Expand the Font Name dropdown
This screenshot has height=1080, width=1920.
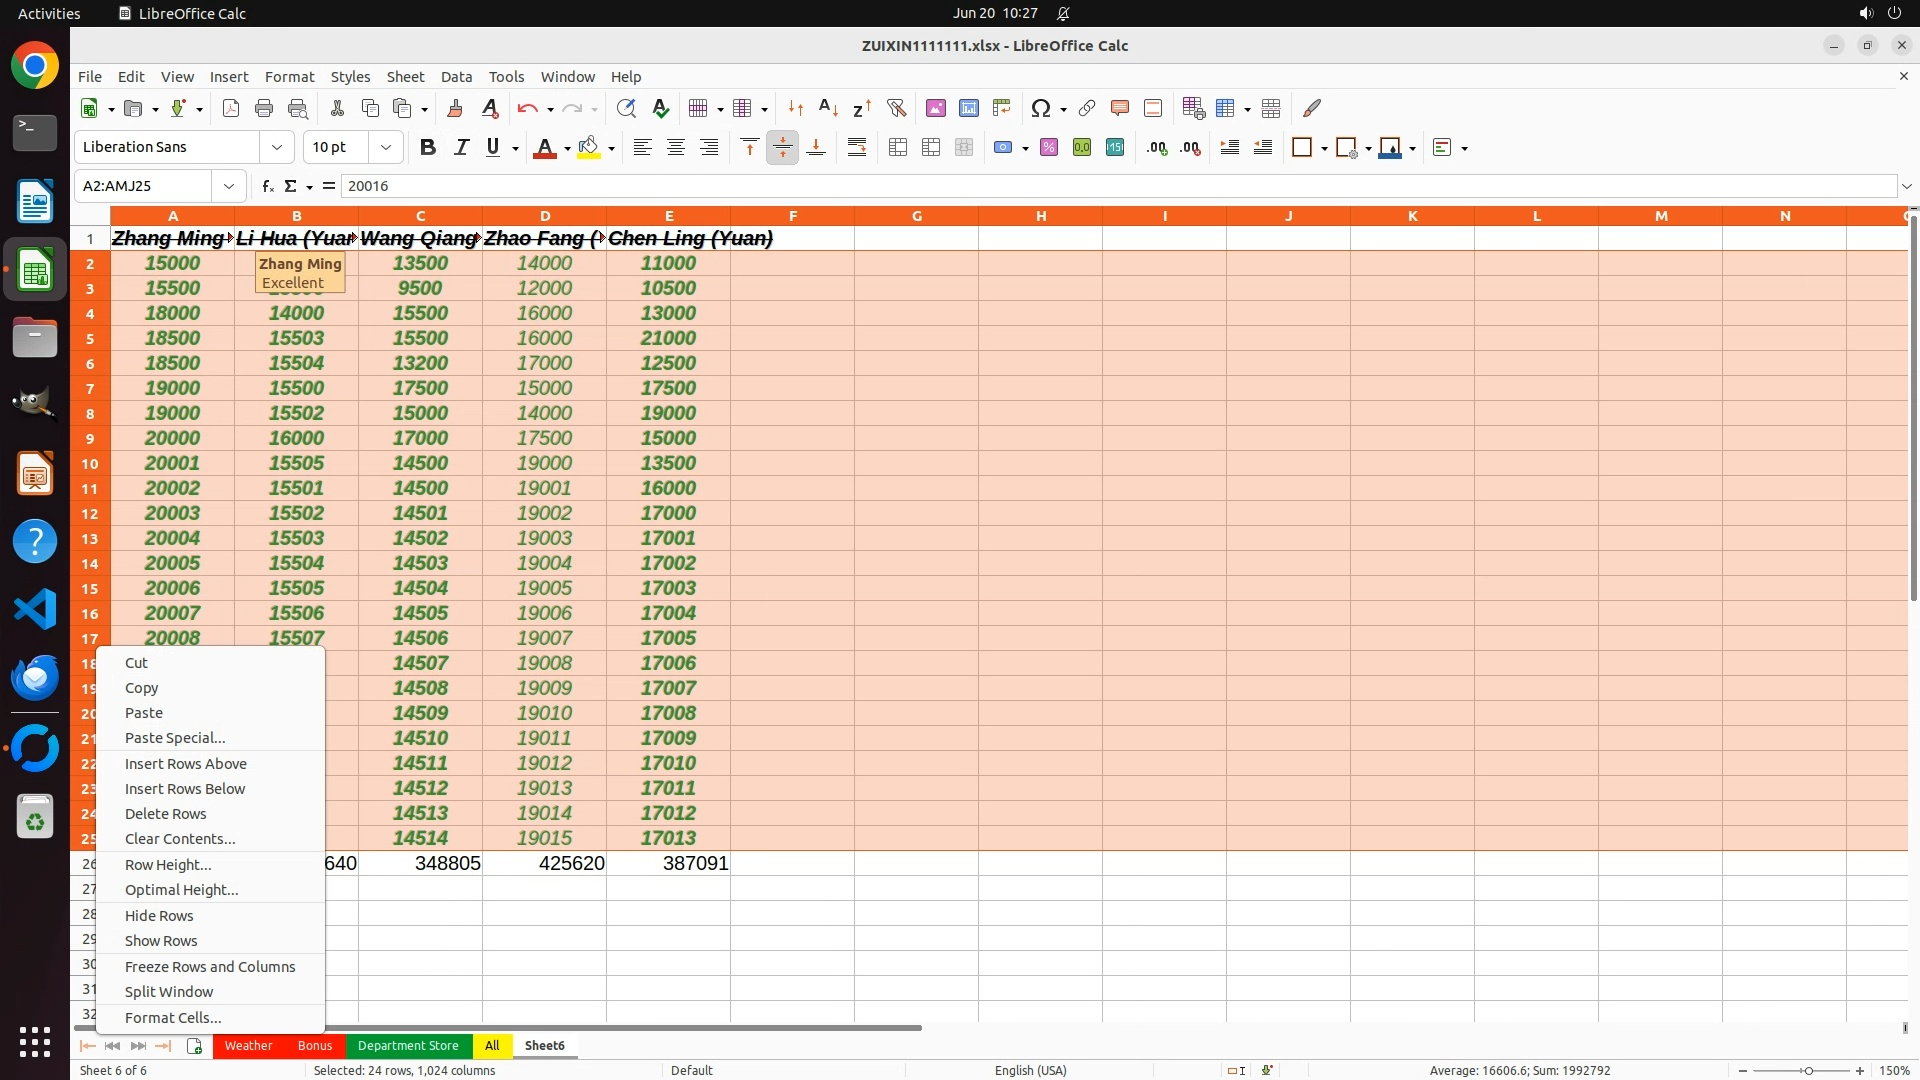click(277, 147)
